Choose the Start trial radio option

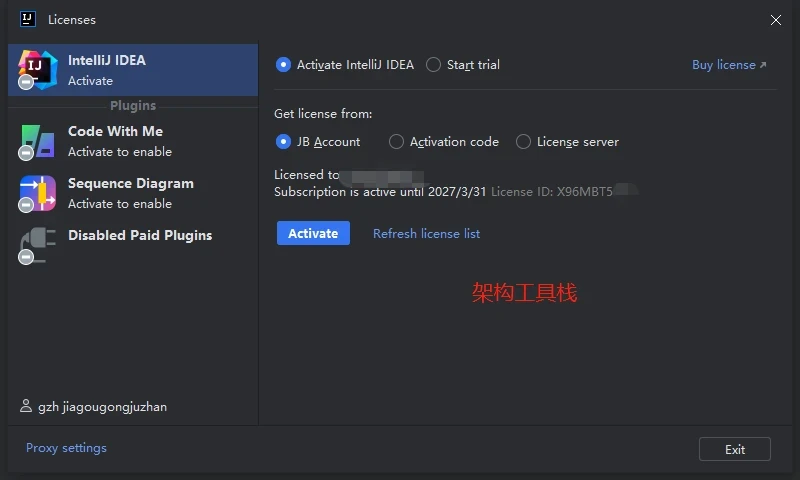click(433, 65)
